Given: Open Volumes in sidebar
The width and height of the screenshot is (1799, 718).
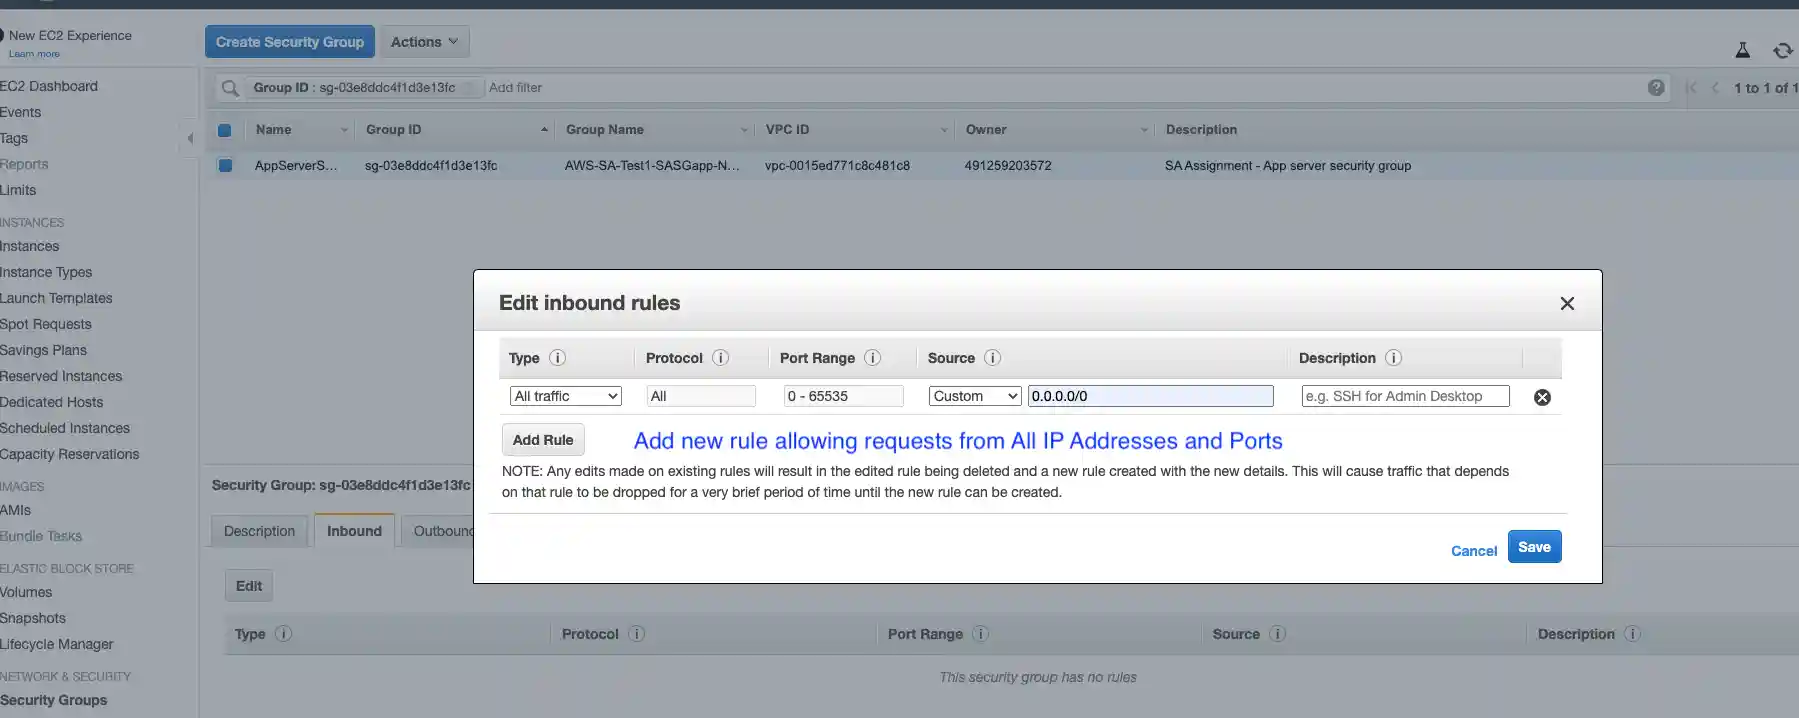Looking at the screenshot, I should 26,592.
